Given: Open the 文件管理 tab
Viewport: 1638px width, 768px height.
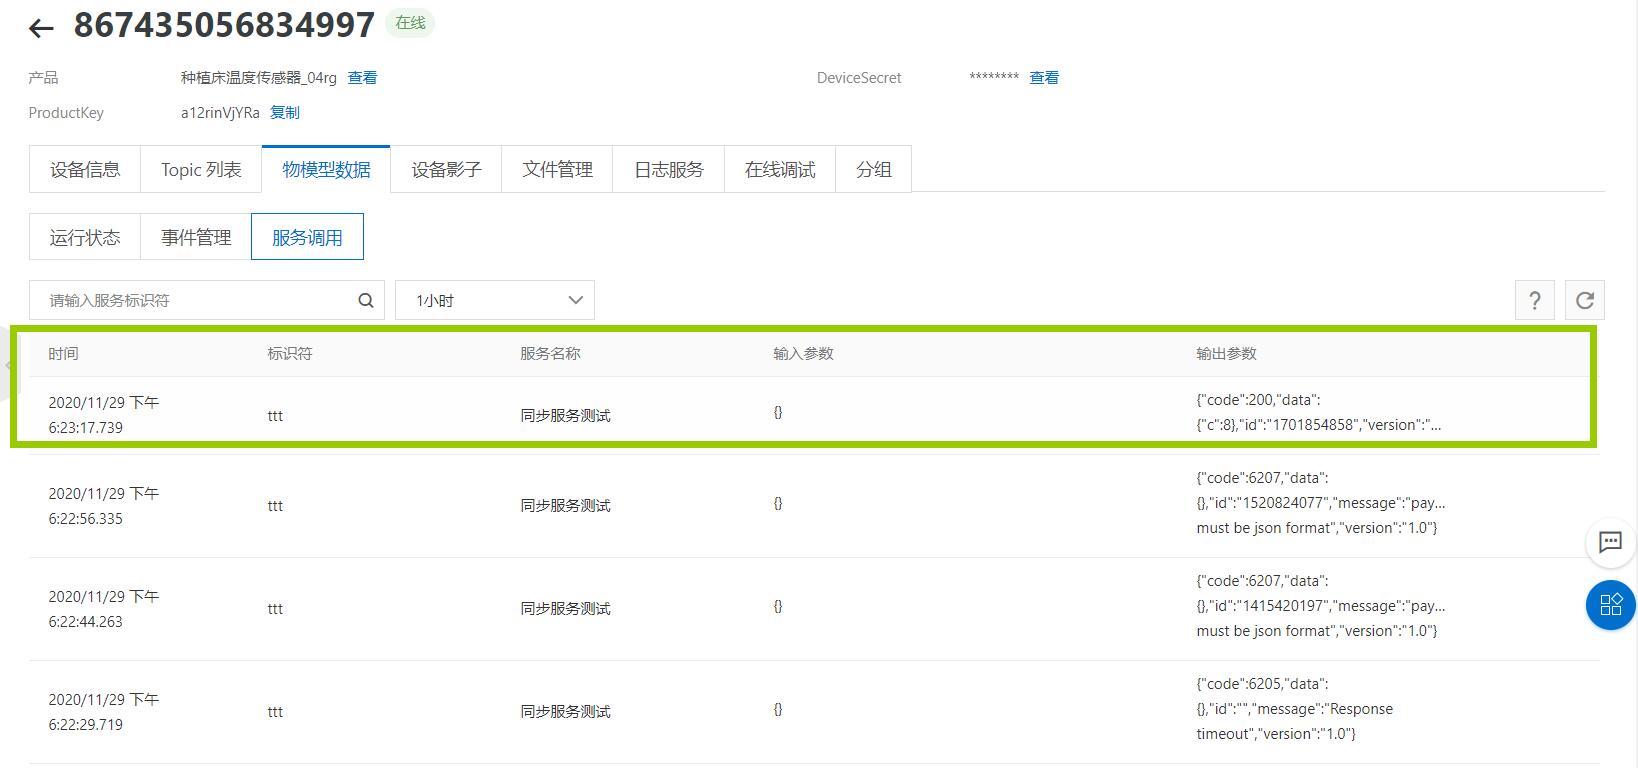Looking at the screenshot, I should tap(557, 169).
